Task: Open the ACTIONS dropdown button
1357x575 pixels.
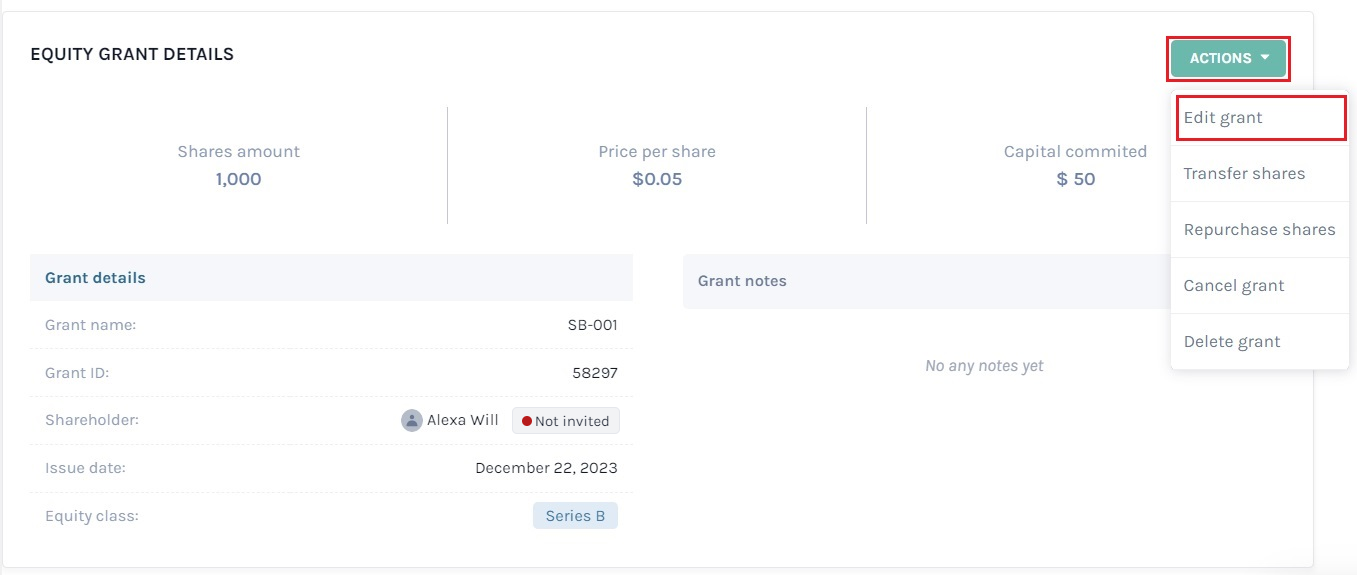Action: [x=1228, y=58]
